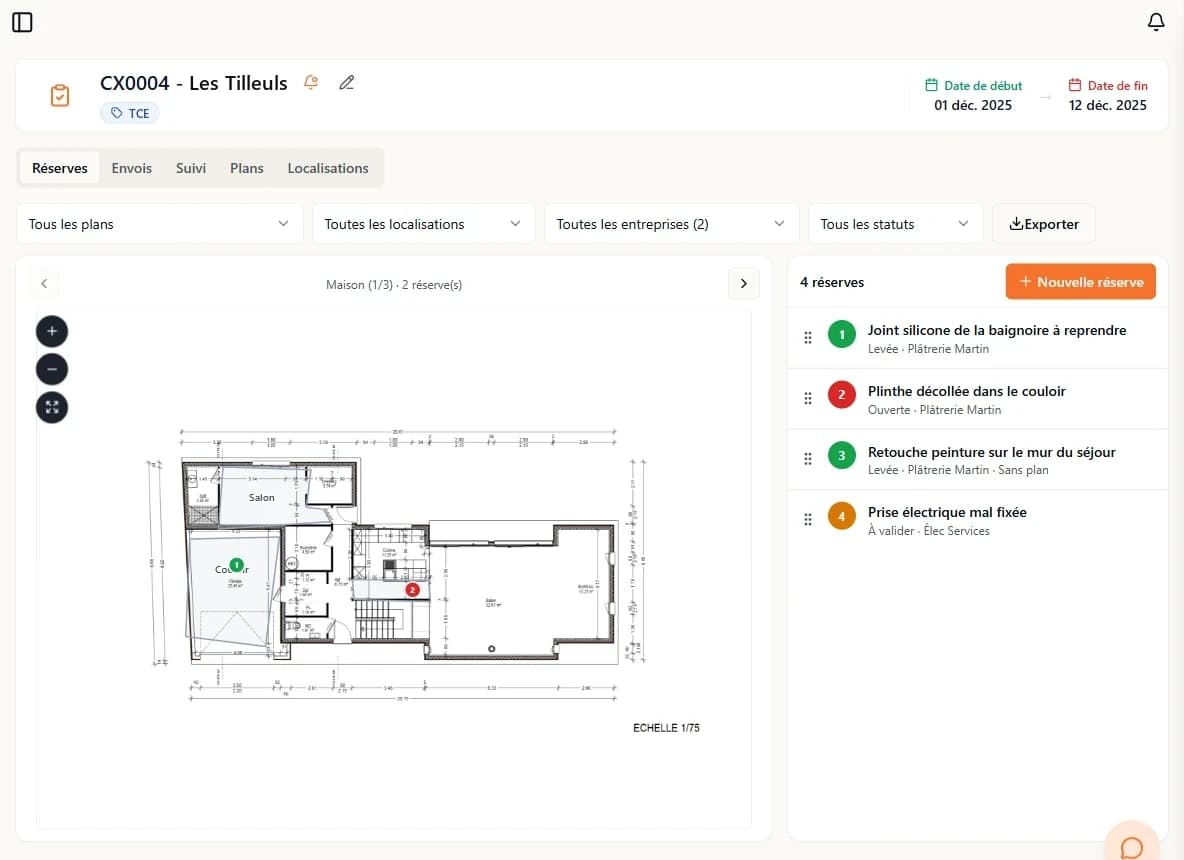Click the CX0004 - Les Tilleuls title

(x=193, y=83)
